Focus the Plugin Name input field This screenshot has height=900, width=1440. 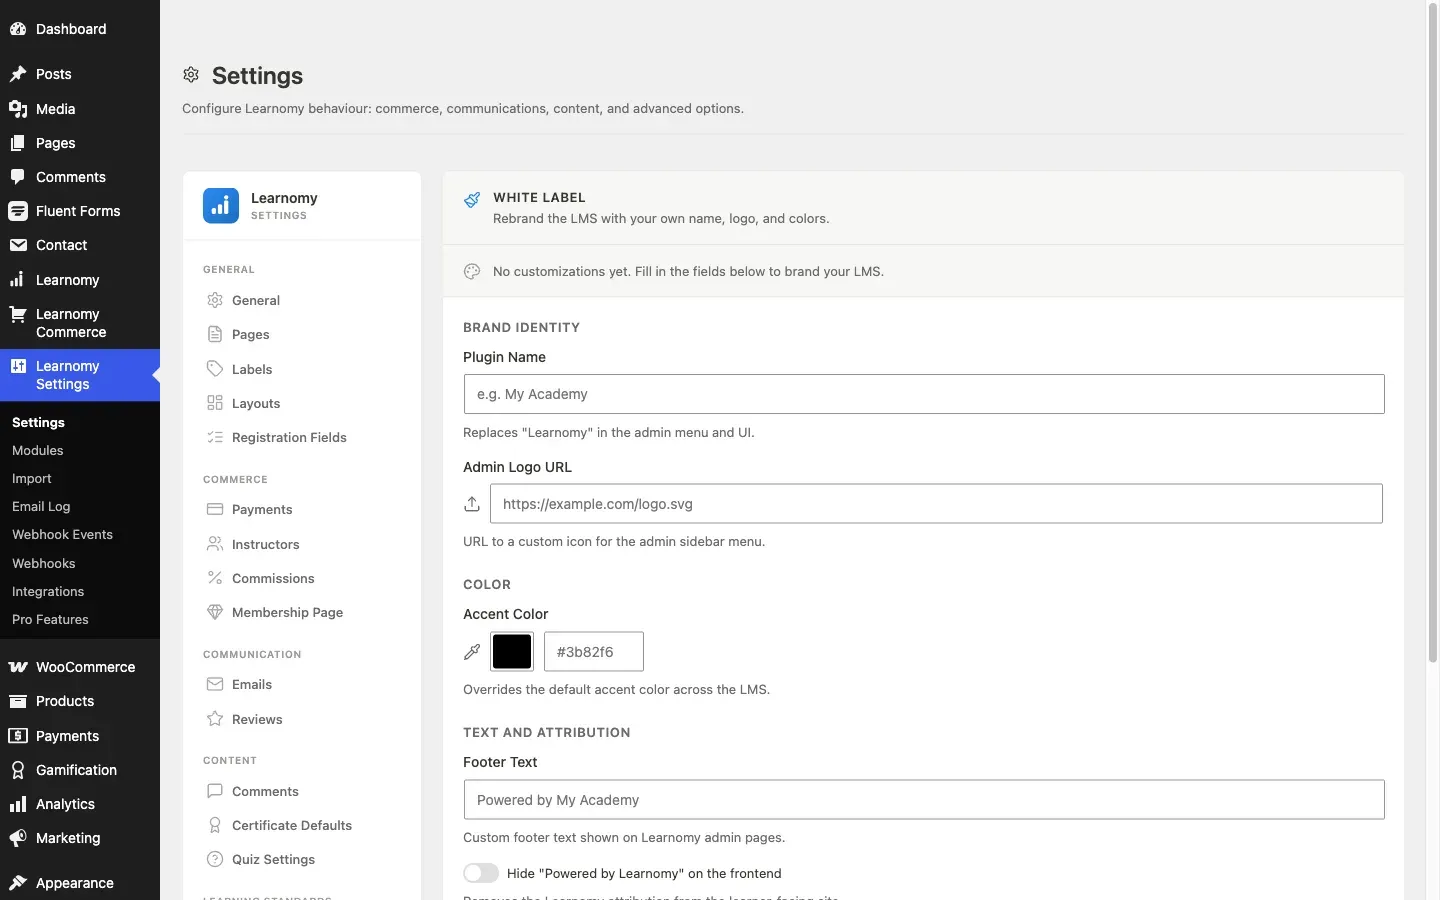(x=924, y=394)
